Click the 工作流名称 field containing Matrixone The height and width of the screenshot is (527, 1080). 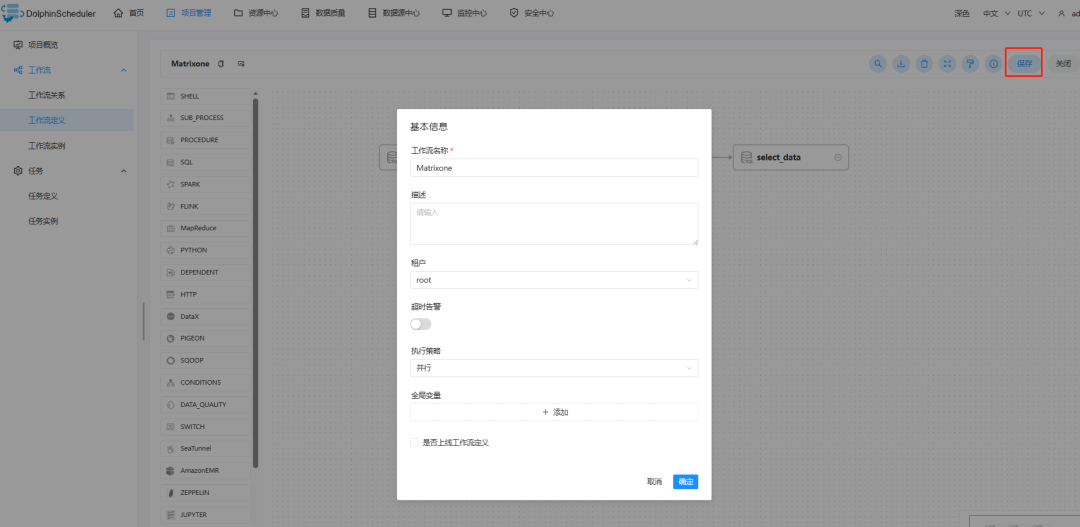(554, 167)
